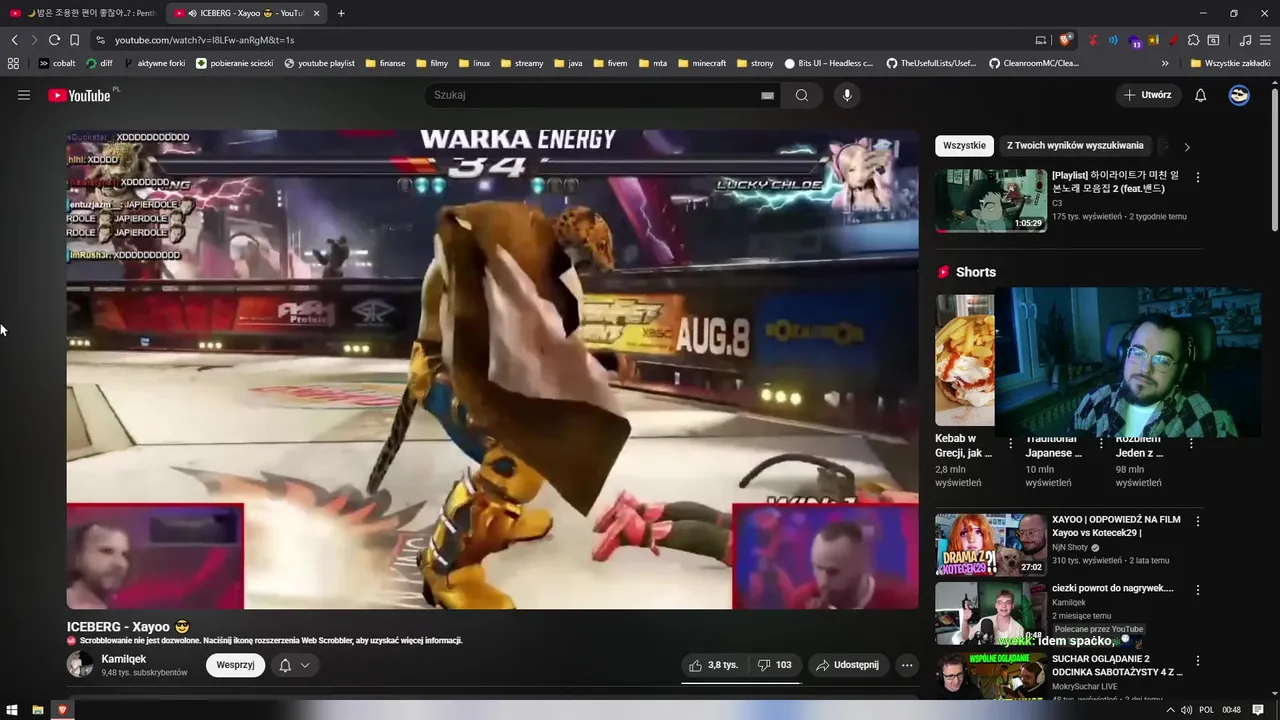1280x720 pixels.
Task: Bookmark this page in address bar
Action: pyautogui.click(x=74, y=40)
